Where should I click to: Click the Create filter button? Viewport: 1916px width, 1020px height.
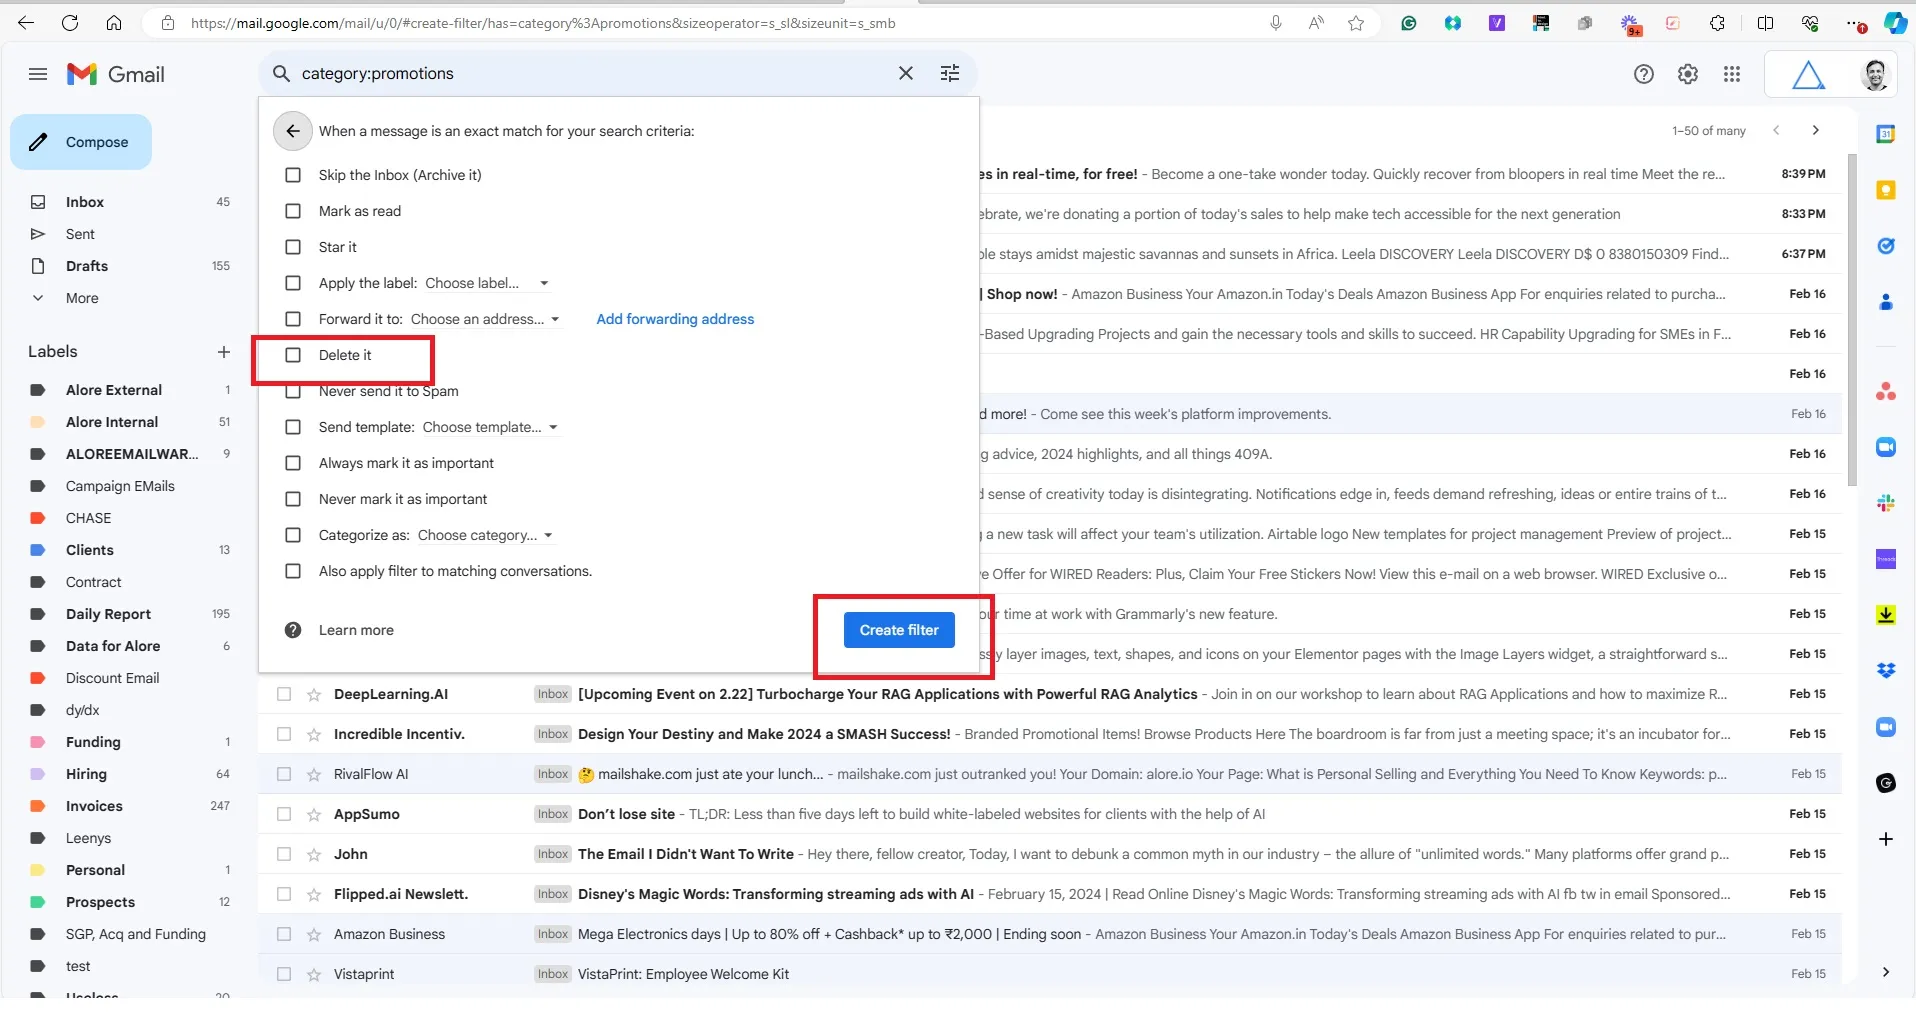coord(899,630)
